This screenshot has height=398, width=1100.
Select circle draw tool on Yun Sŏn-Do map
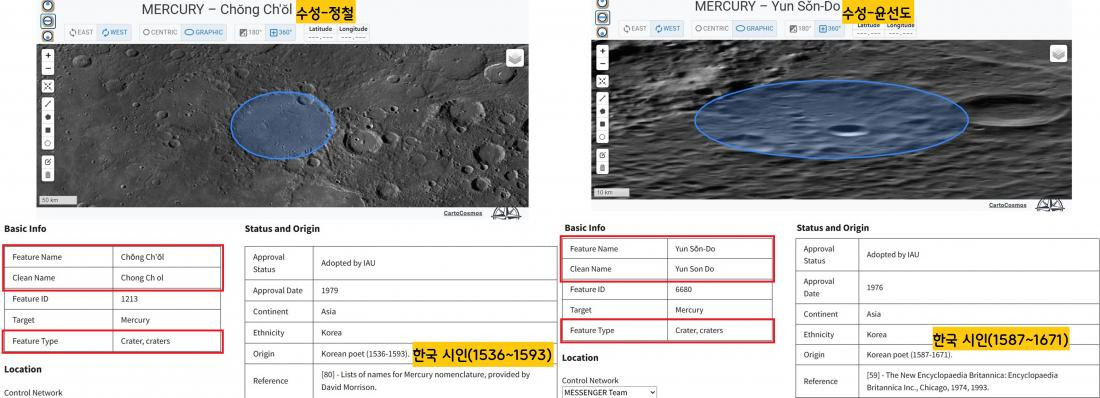pyautogui.click(x=602, y=137)
